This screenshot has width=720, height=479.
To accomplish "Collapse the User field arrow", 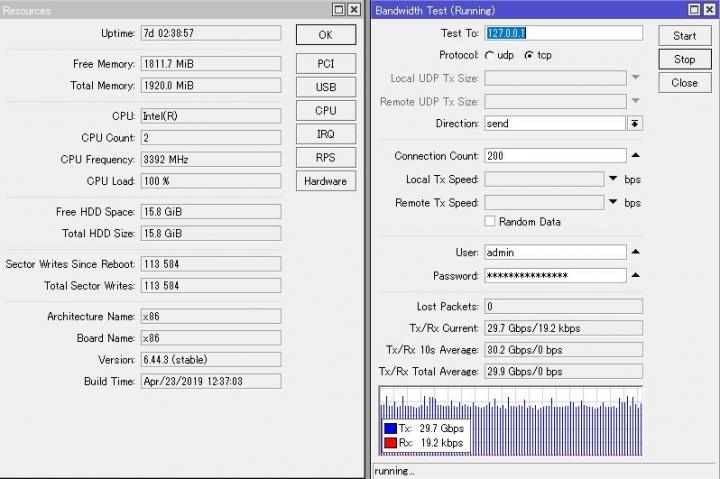I will pyautogui.click(x=636, y=252).
